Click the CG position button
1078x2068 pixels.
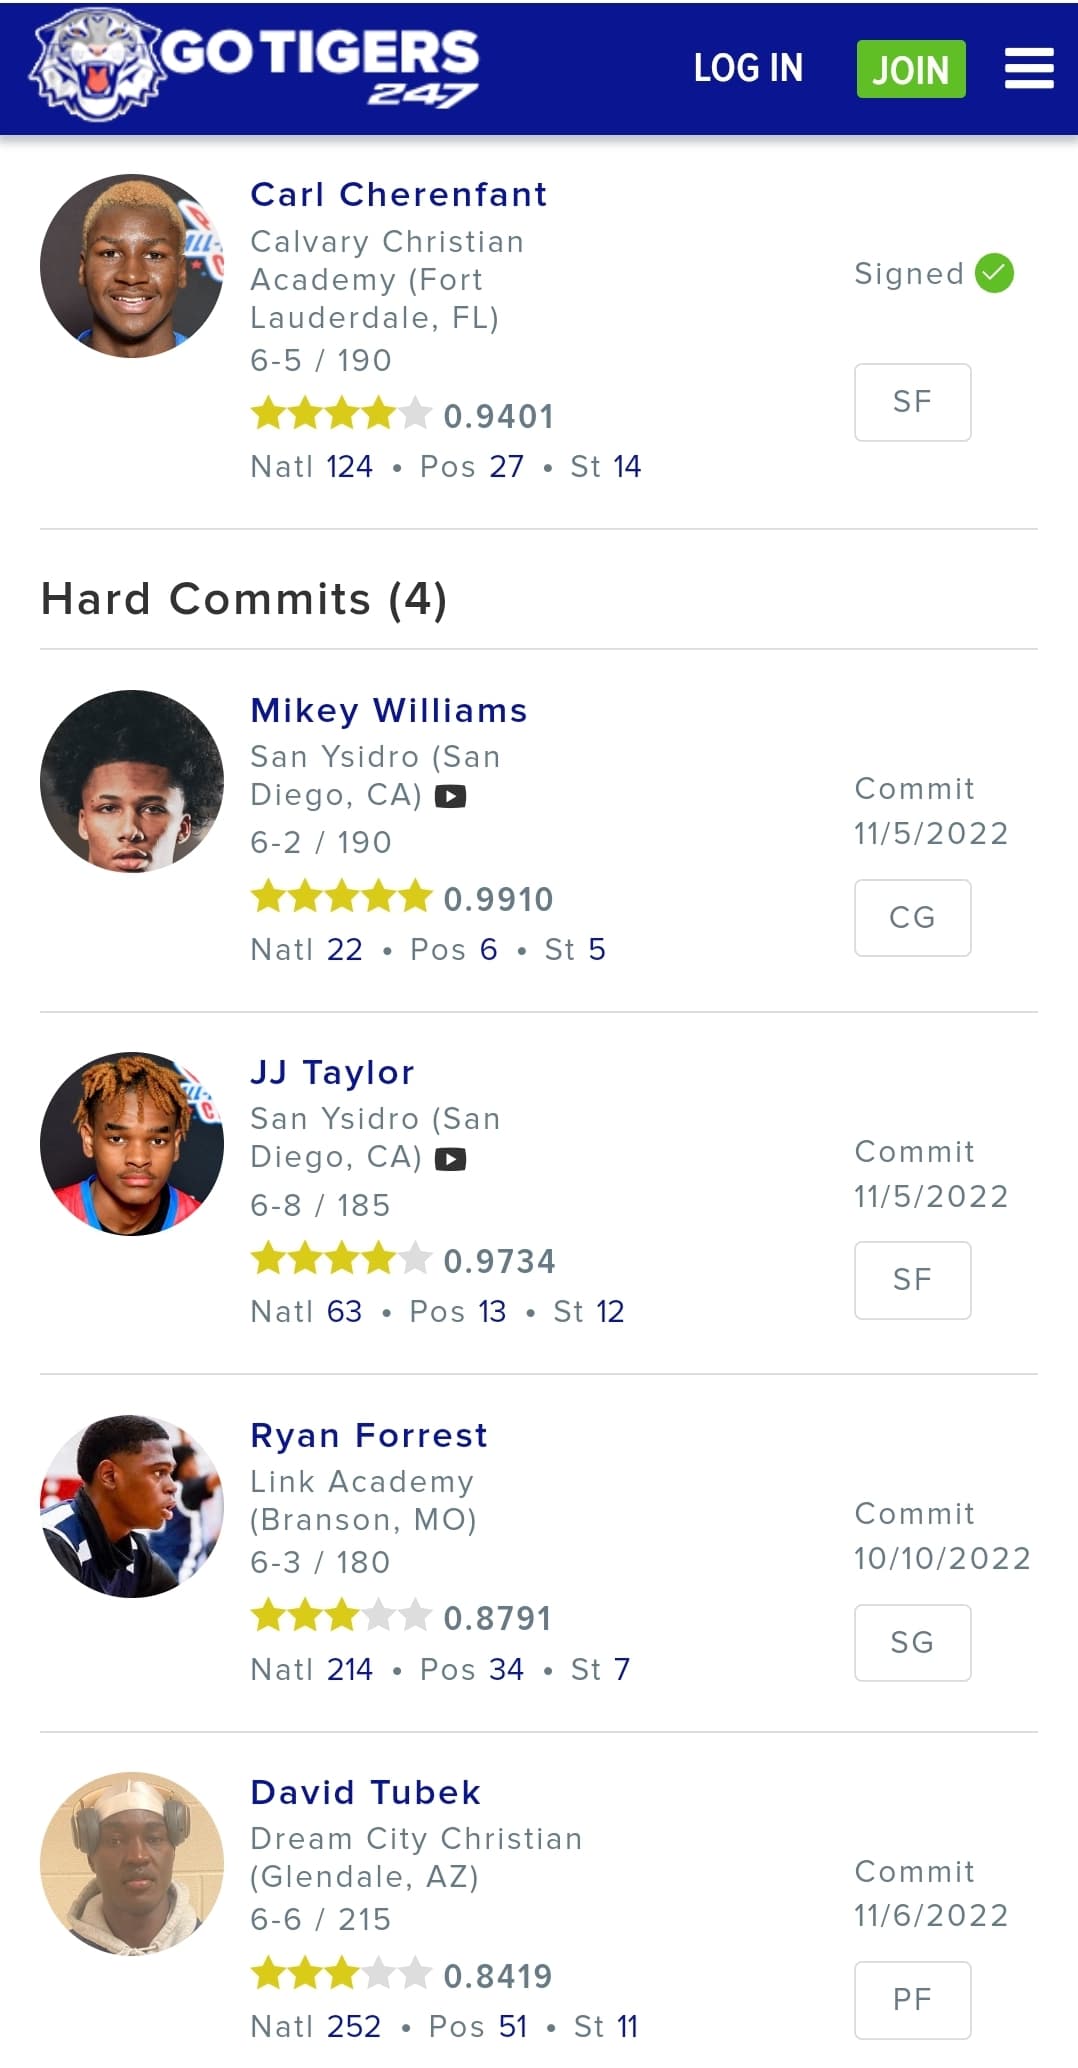[x=912, y=918]
